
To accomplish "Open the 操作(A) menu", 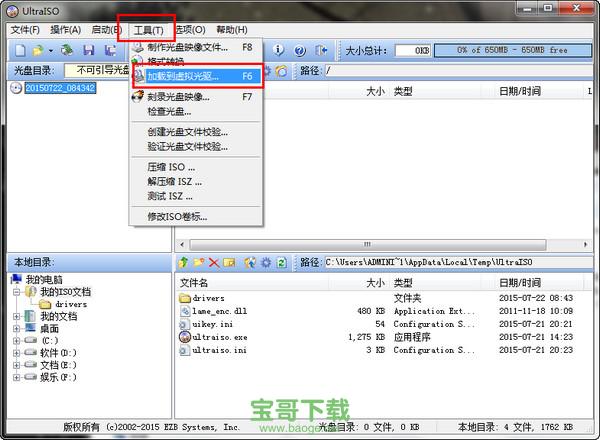I will click(65, 29).
